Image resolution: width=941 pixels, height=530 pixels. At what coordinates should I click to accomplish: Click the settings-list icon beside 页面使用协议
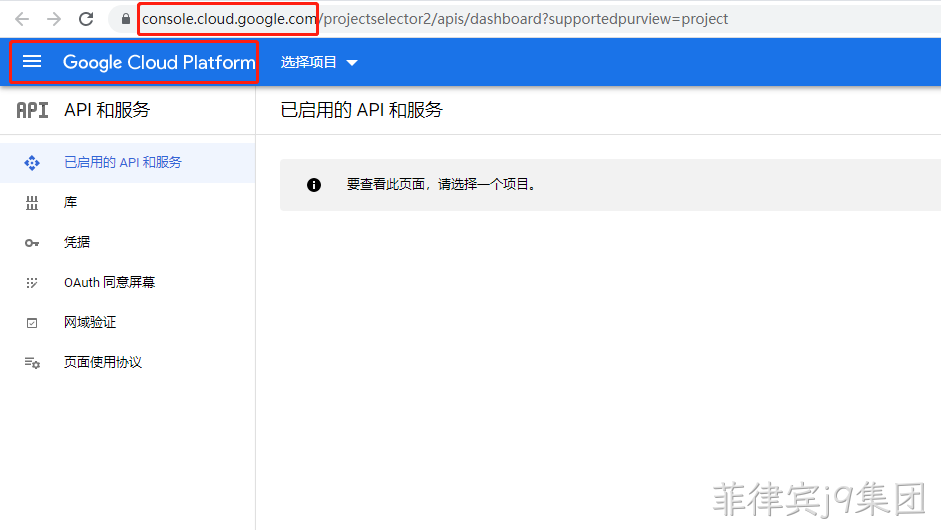coord(32,363)
